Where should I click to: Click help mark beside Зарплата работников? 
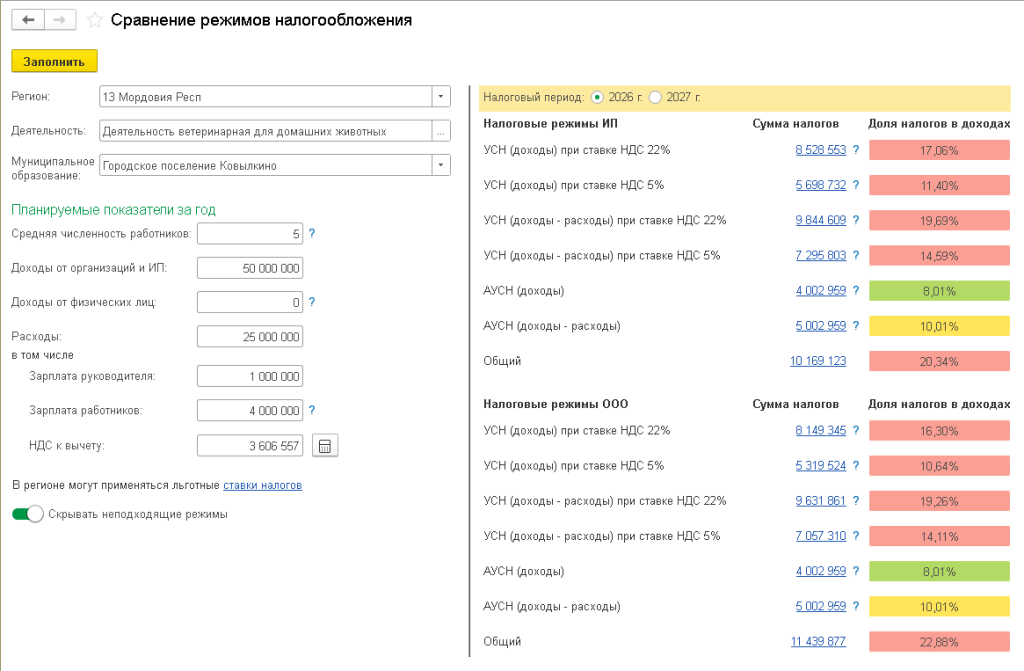coord(312,410)
